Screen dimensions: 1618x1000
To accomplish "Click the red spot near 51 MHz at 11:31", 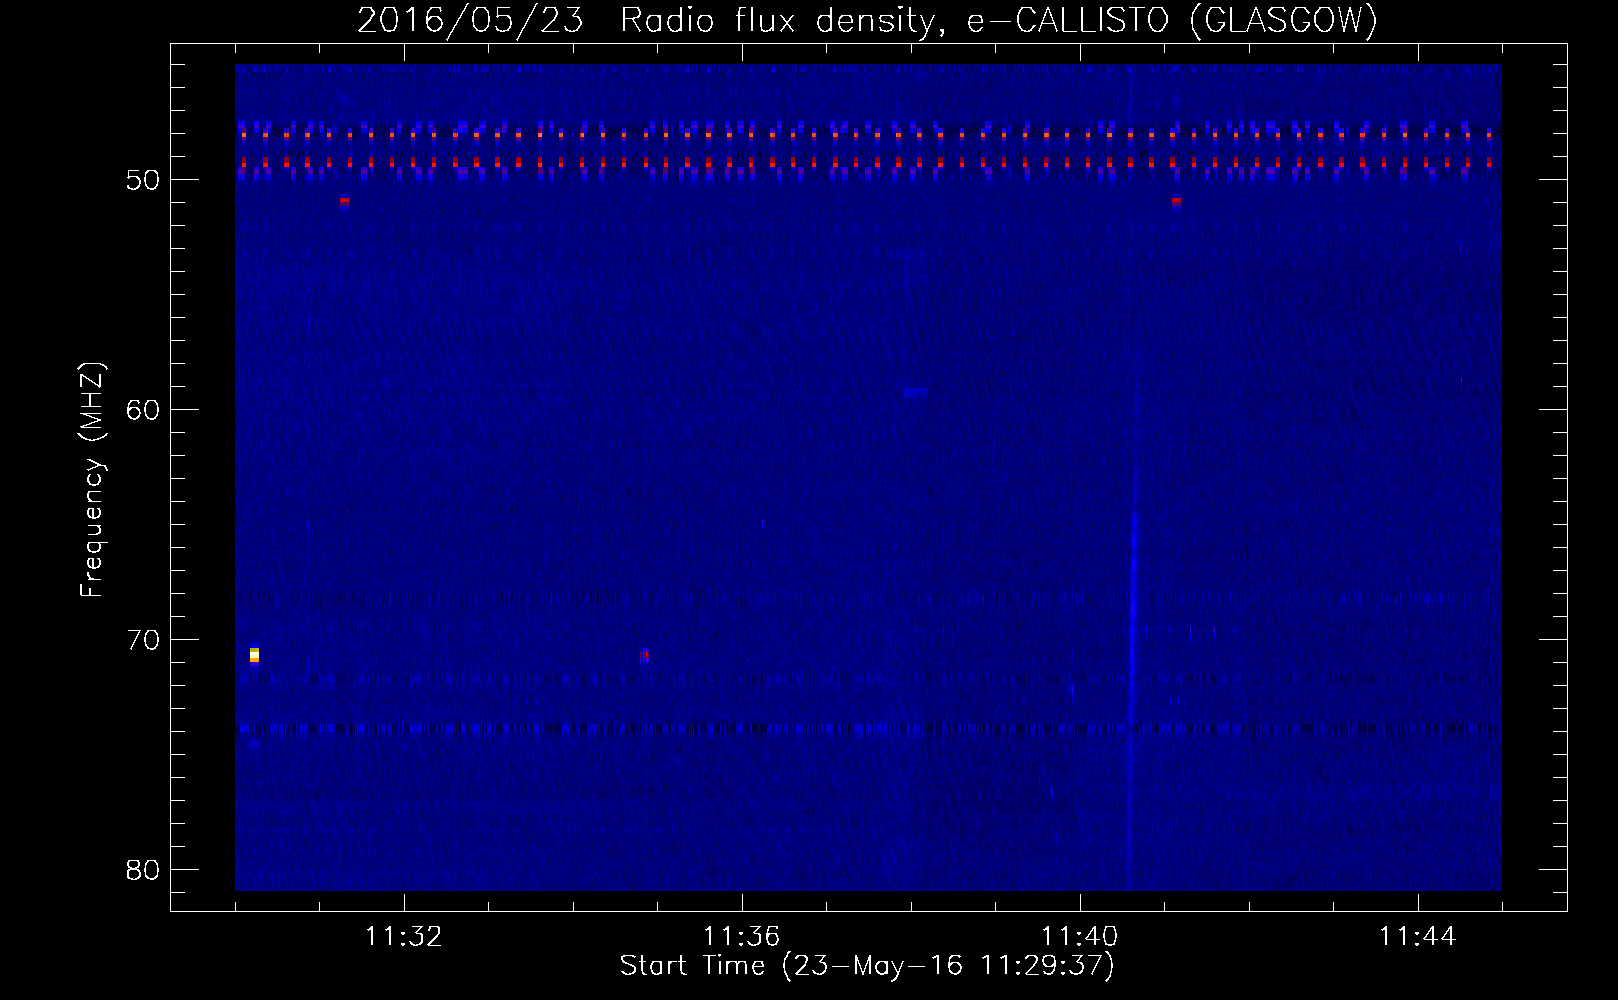I will (344, 201).
